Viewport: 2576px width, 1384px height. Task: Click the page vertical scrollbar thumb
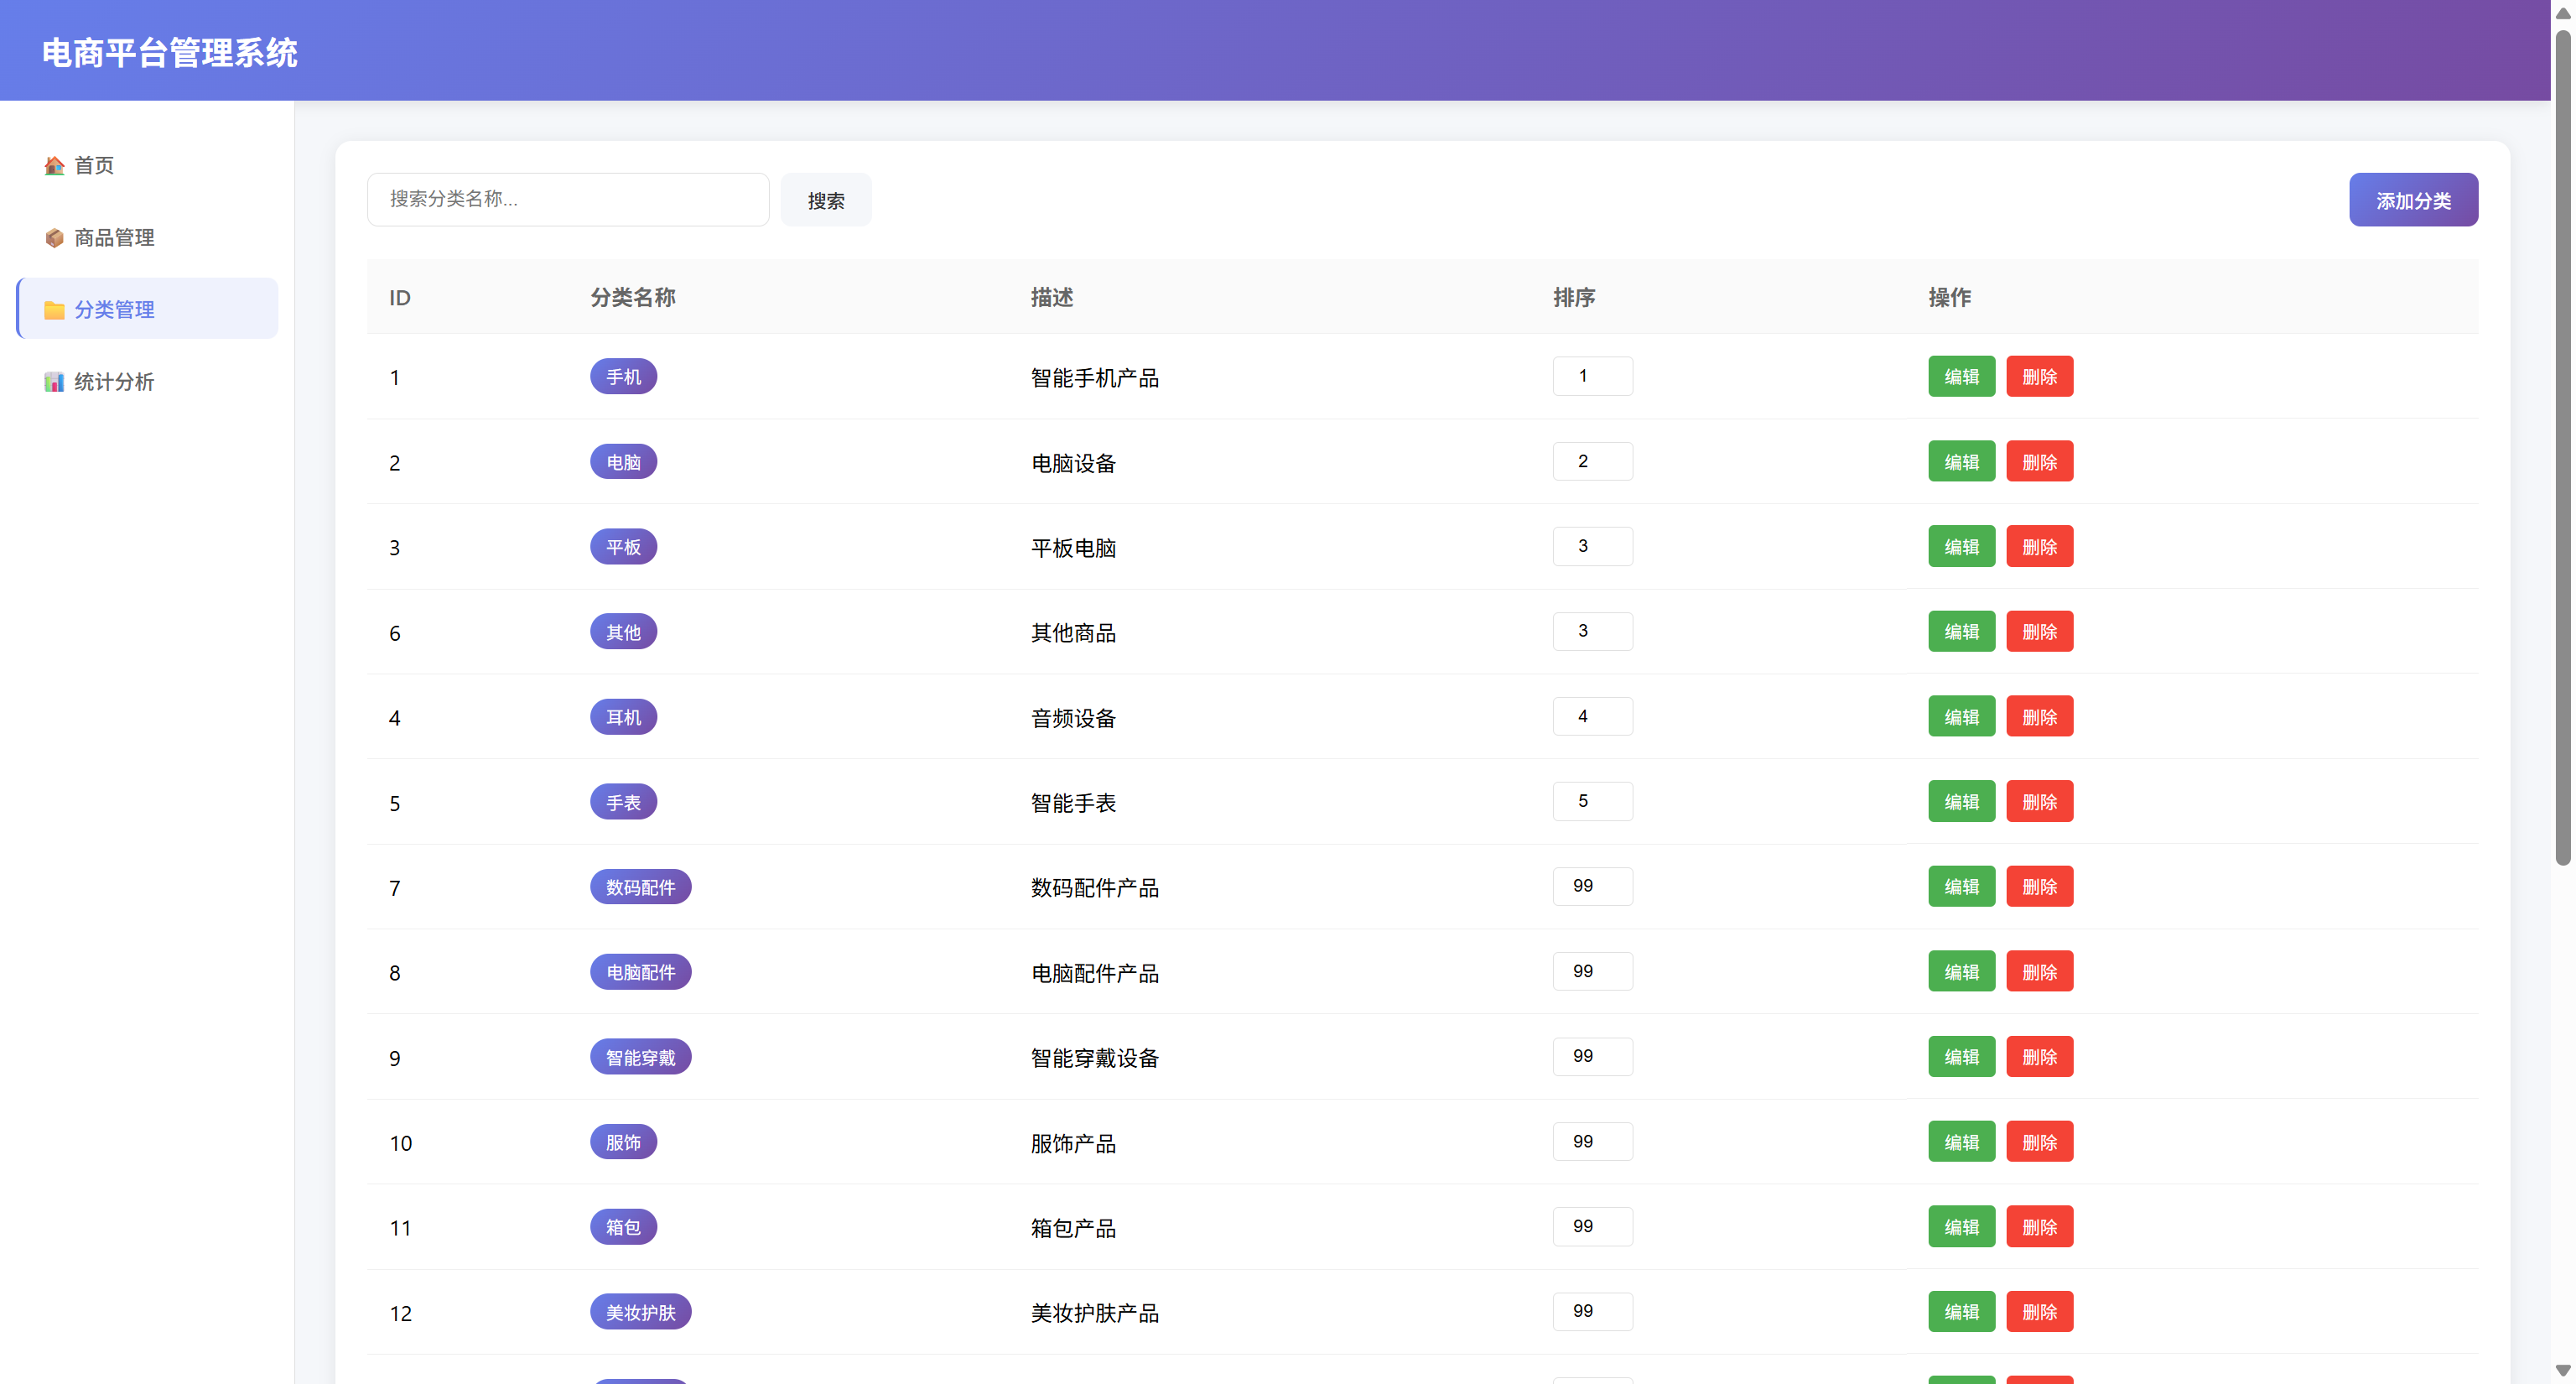2563,447
